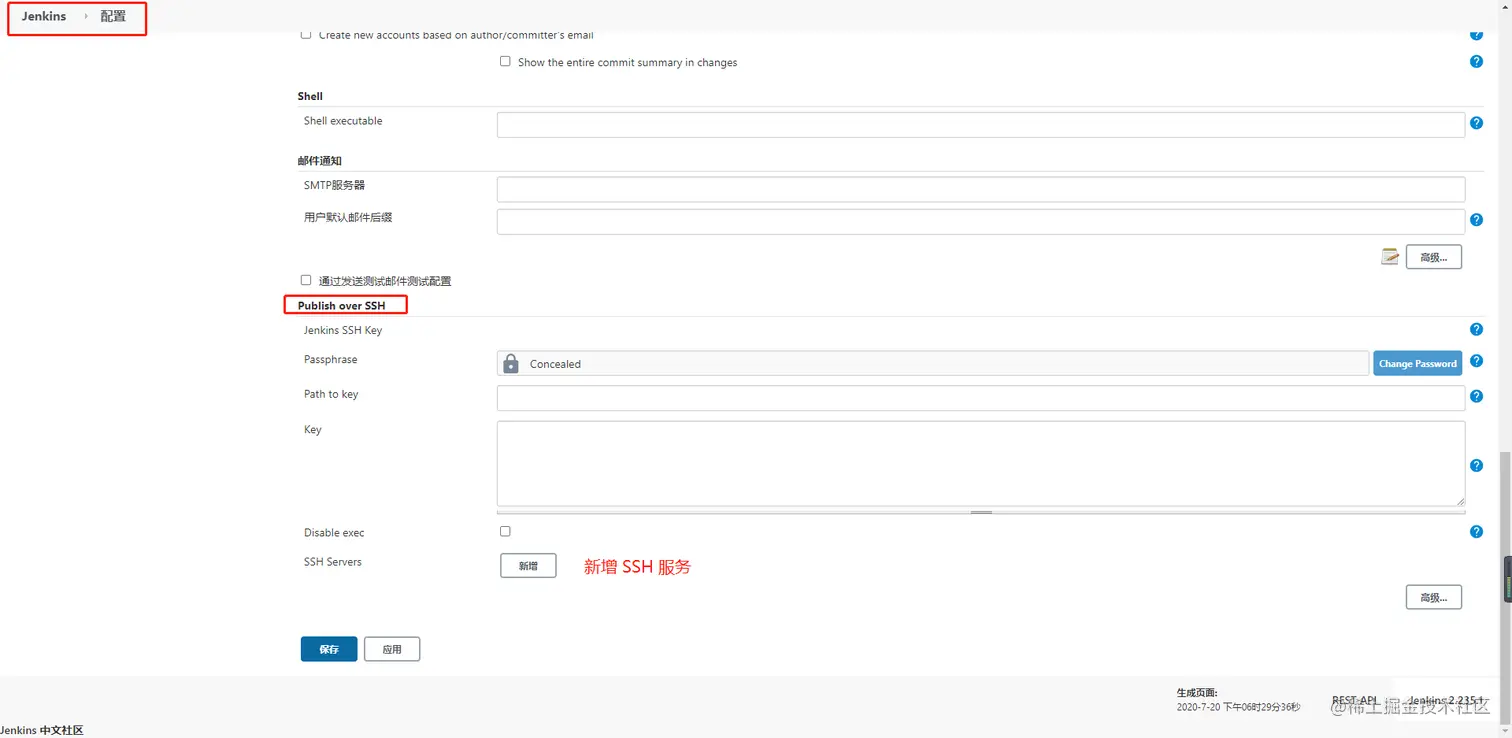
Task: Open help for Path to key
Action: pos(1476,397)
